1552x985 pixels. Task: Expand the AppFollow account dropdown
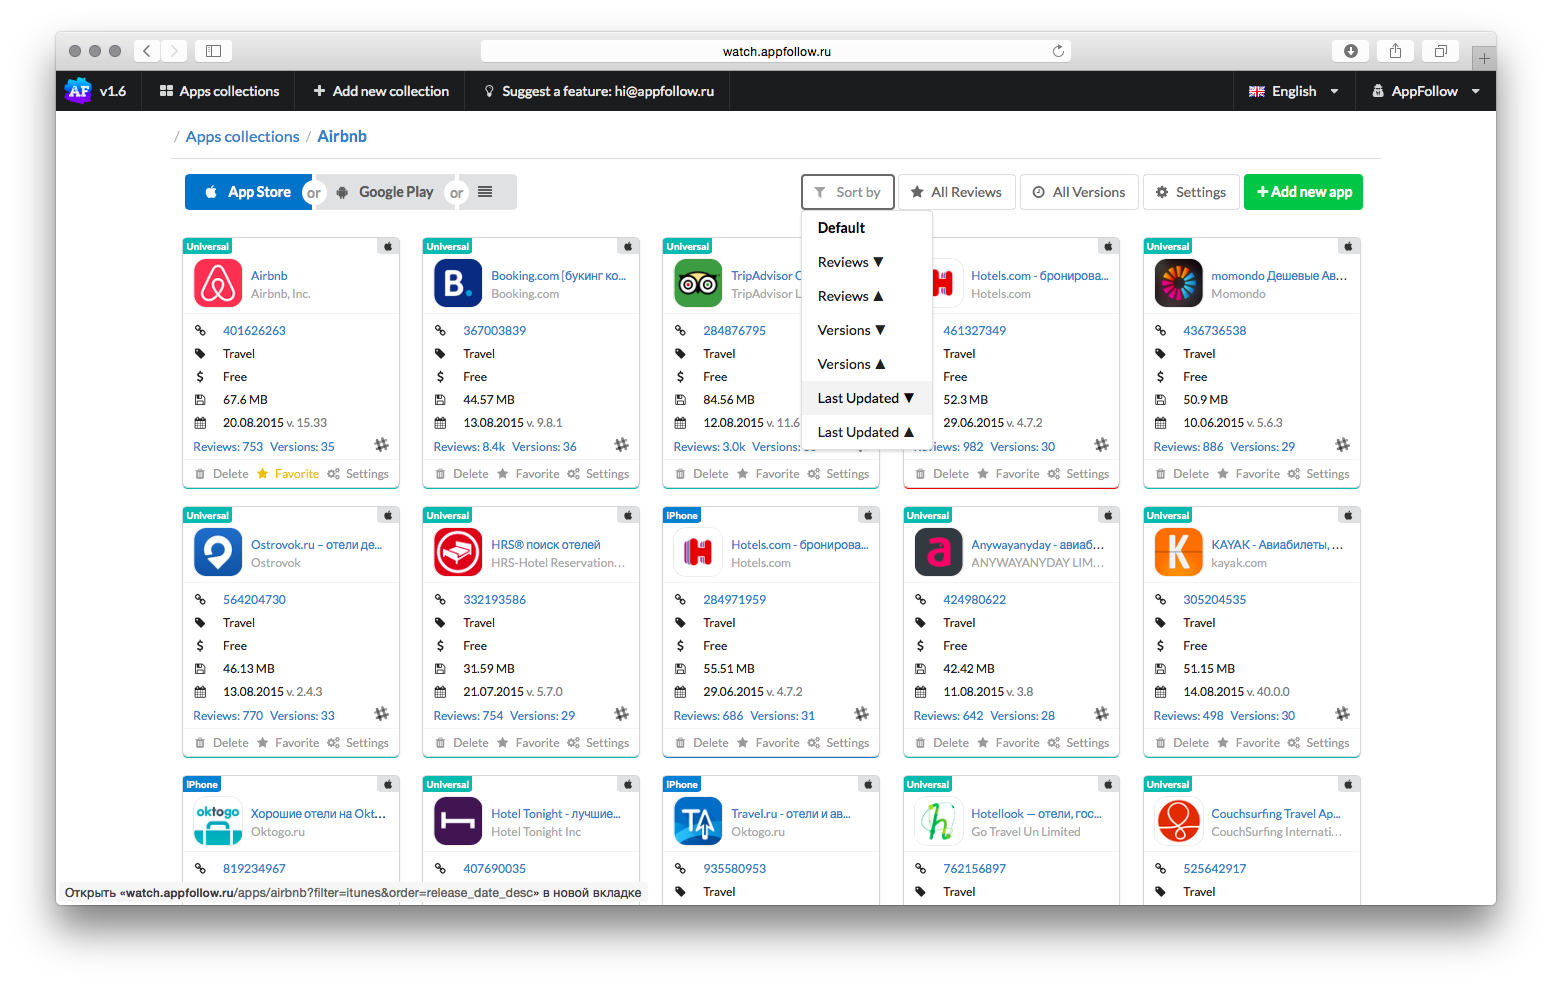pyautogui.click(x=1425, y=91)
